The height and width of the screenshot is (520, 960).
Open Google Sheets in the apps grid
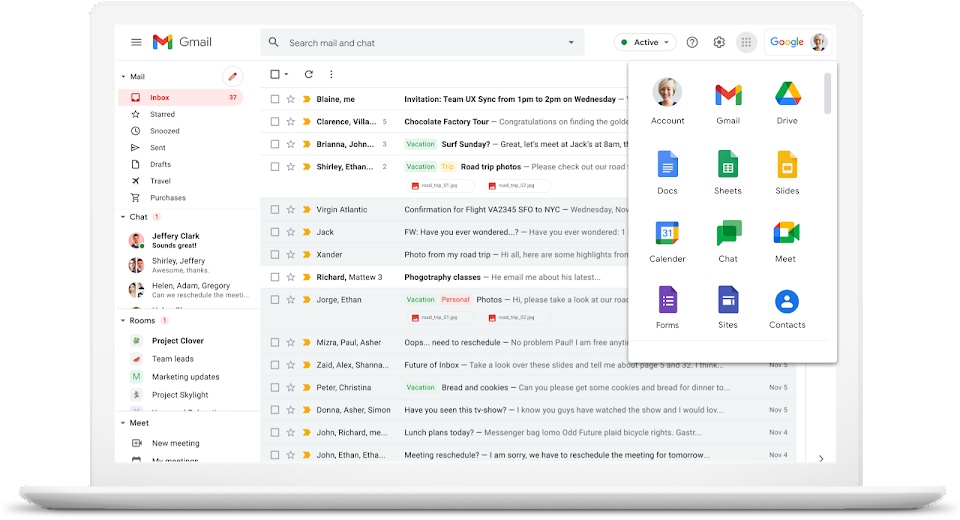coord(727,165)
